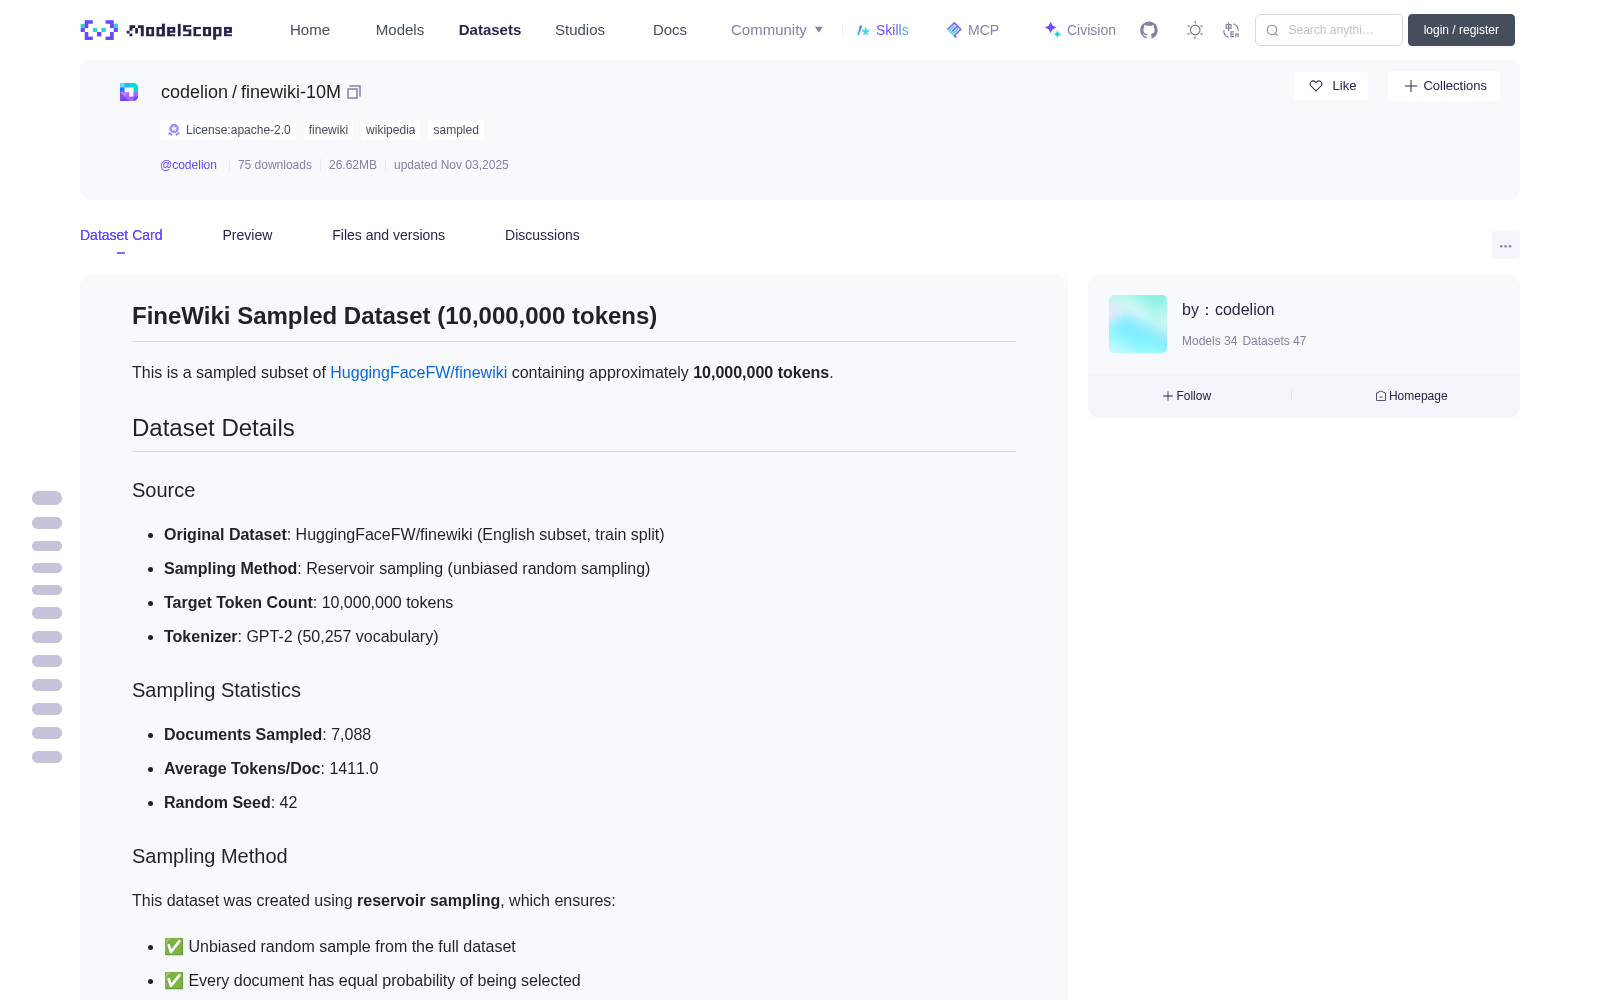Switch to Files and versions tab
1600x1000 pixels.
[388, 235]
